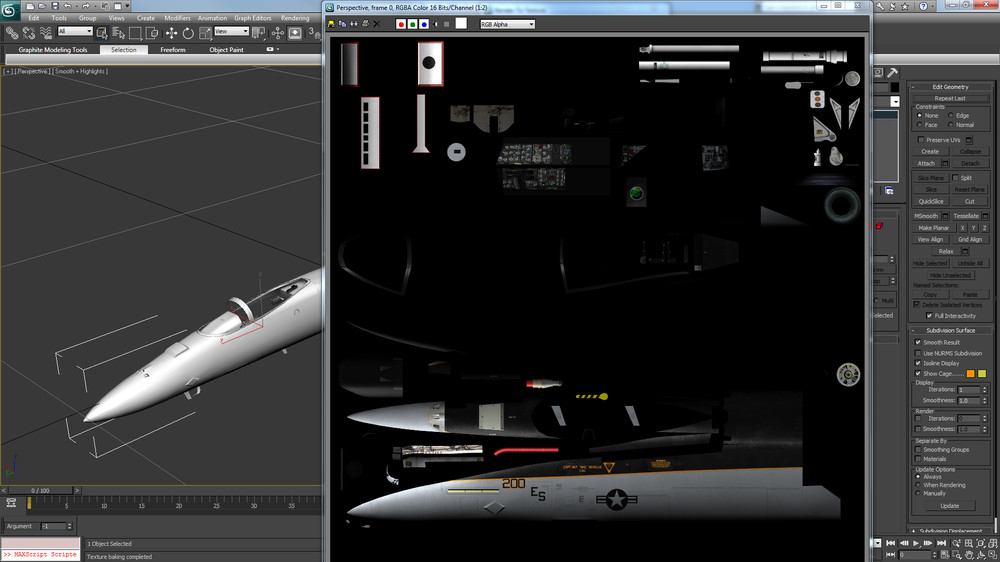The height and width of the screenshot is (562, 1000).
Task: Toggle Smooth Result checkbox
Action: pyautogui.click(x=918, y=342)
